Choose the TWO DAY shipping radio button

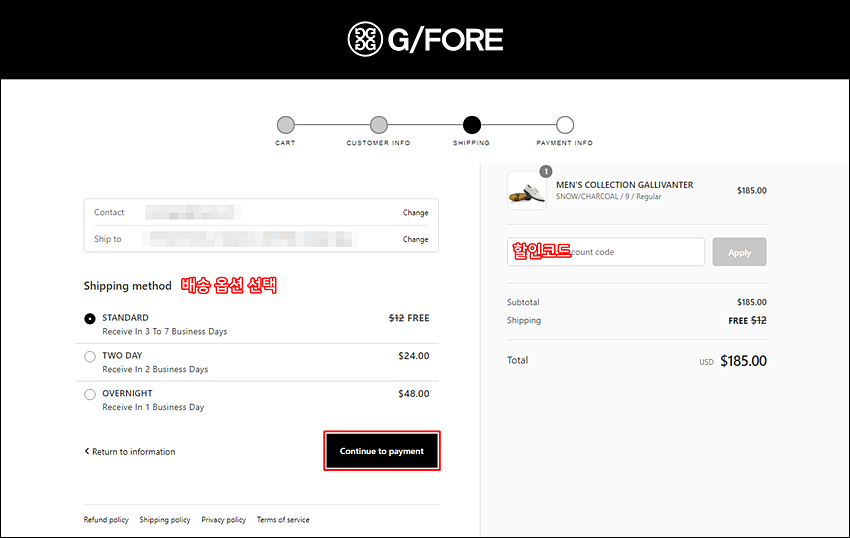point(90,356)
